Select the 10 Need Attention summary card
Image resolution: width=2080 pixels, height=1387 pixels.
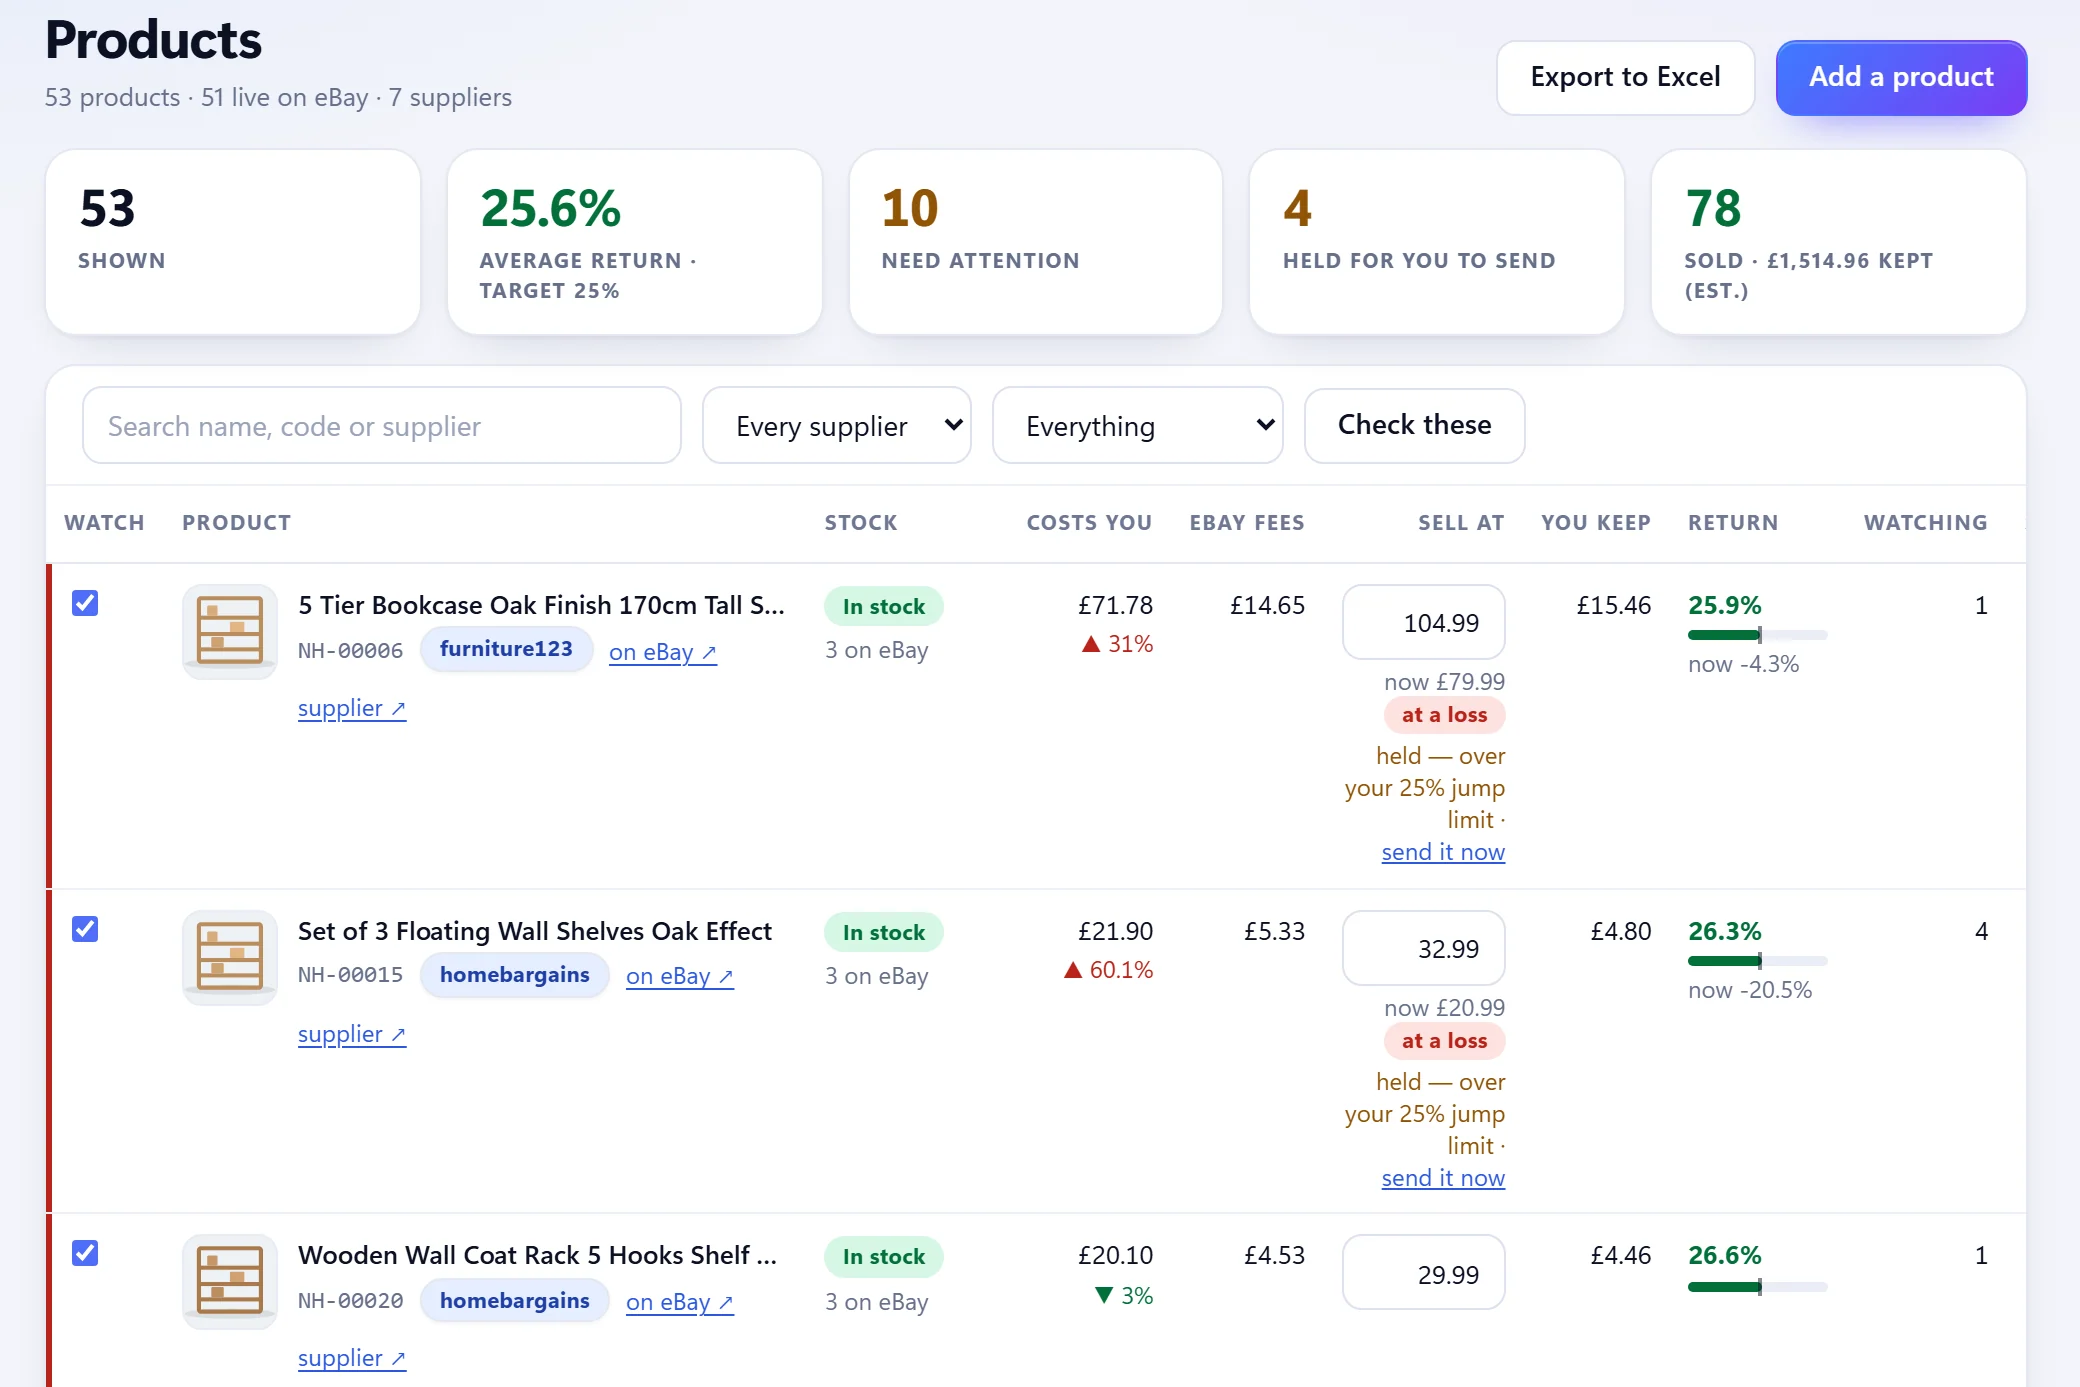[1035, 242]
